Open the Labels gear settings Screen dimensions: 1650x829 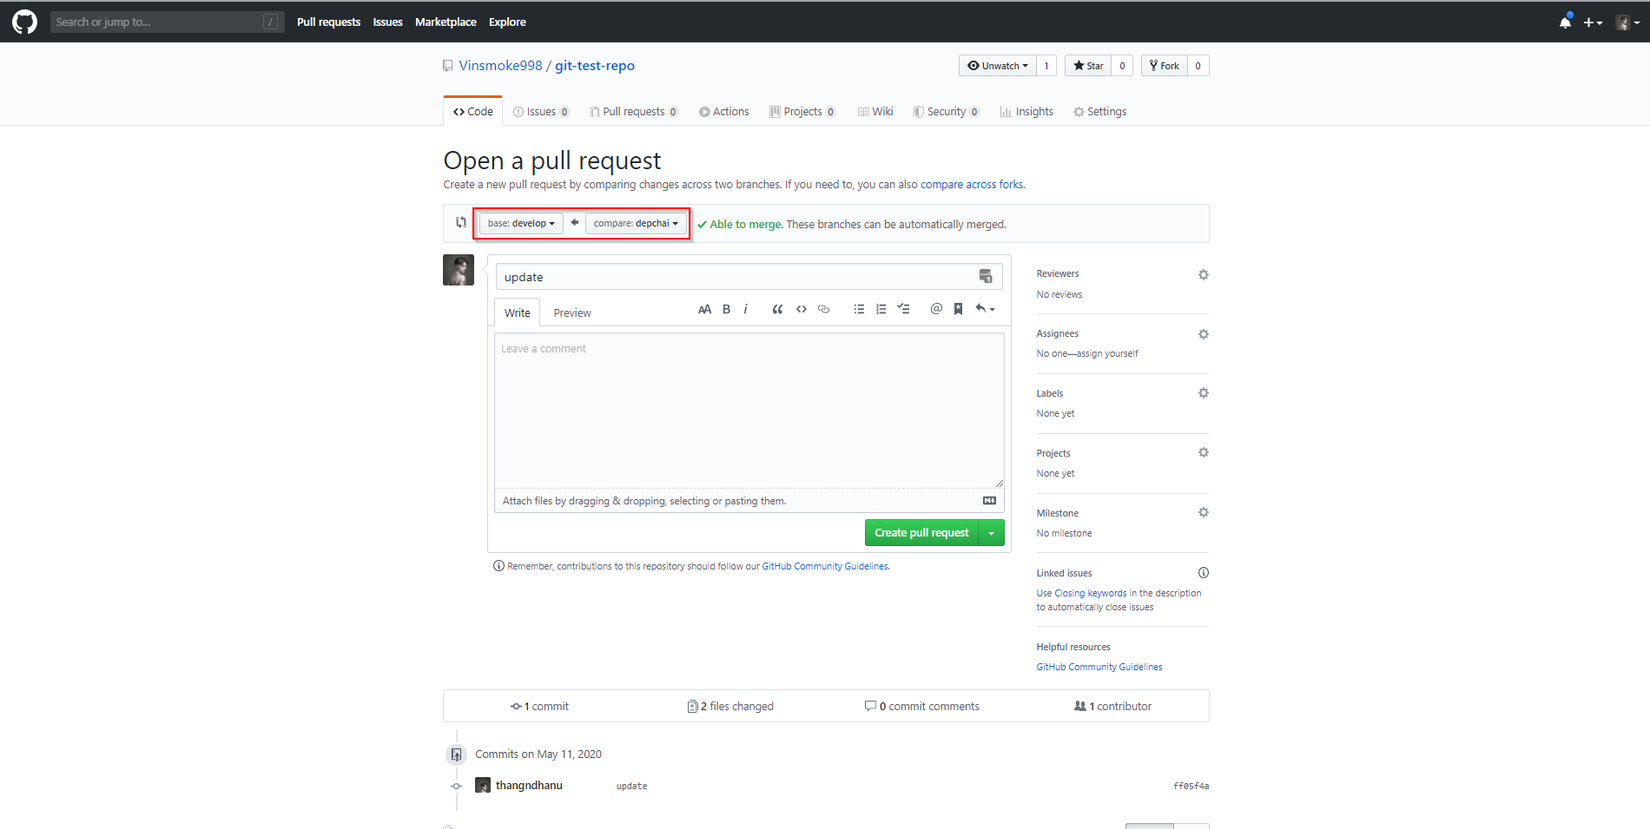pos(1203,394)
